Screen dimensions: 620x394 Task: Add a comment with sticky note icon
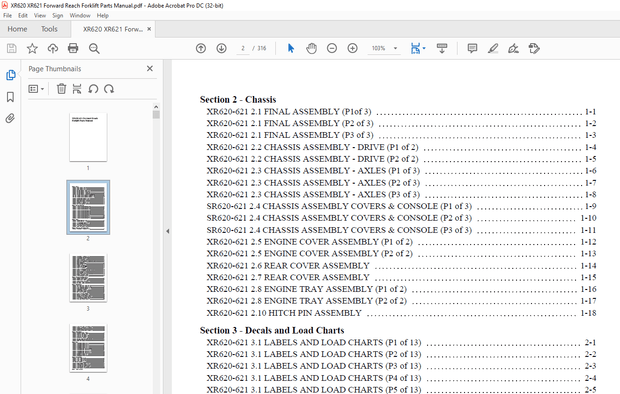coord(472,48)
